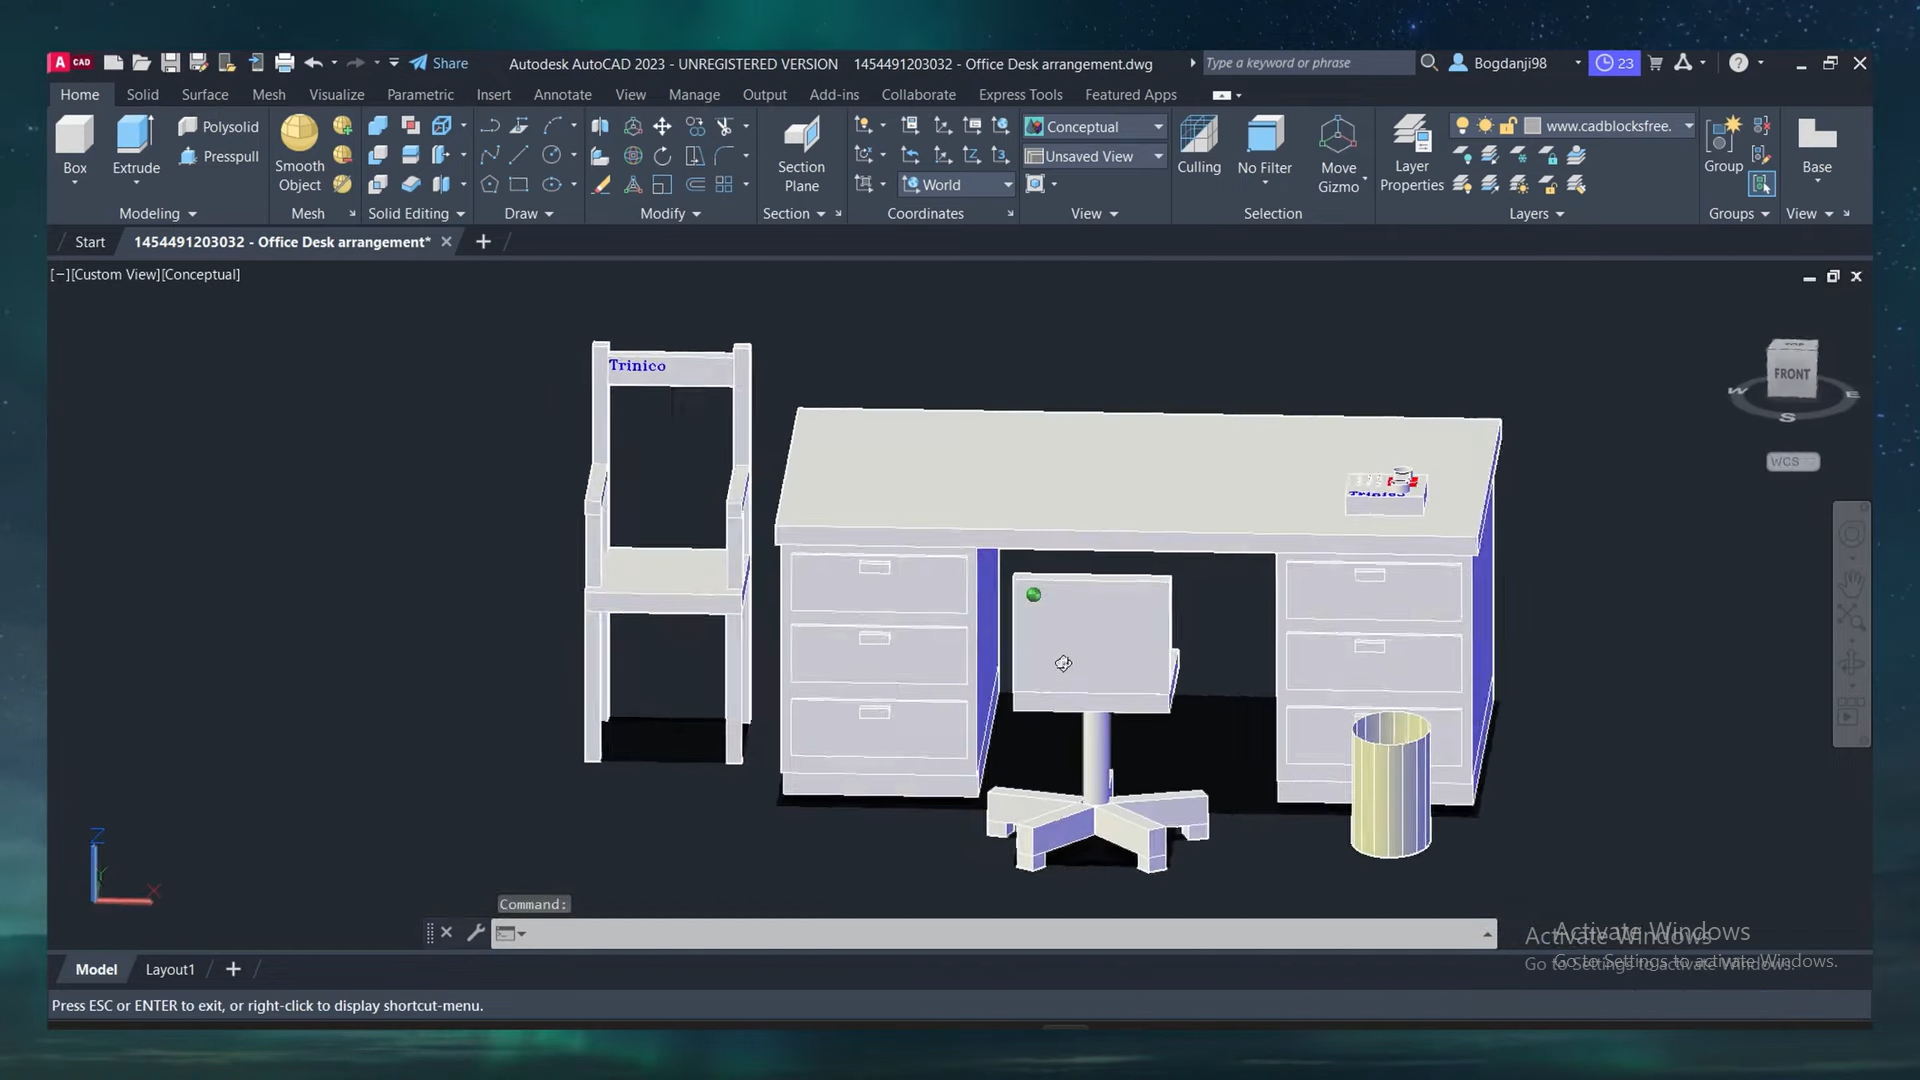Click the Move Gizmo button
This screenshot has width=1920, height=1080.
pyautogui.click(x=1338, y=153)
